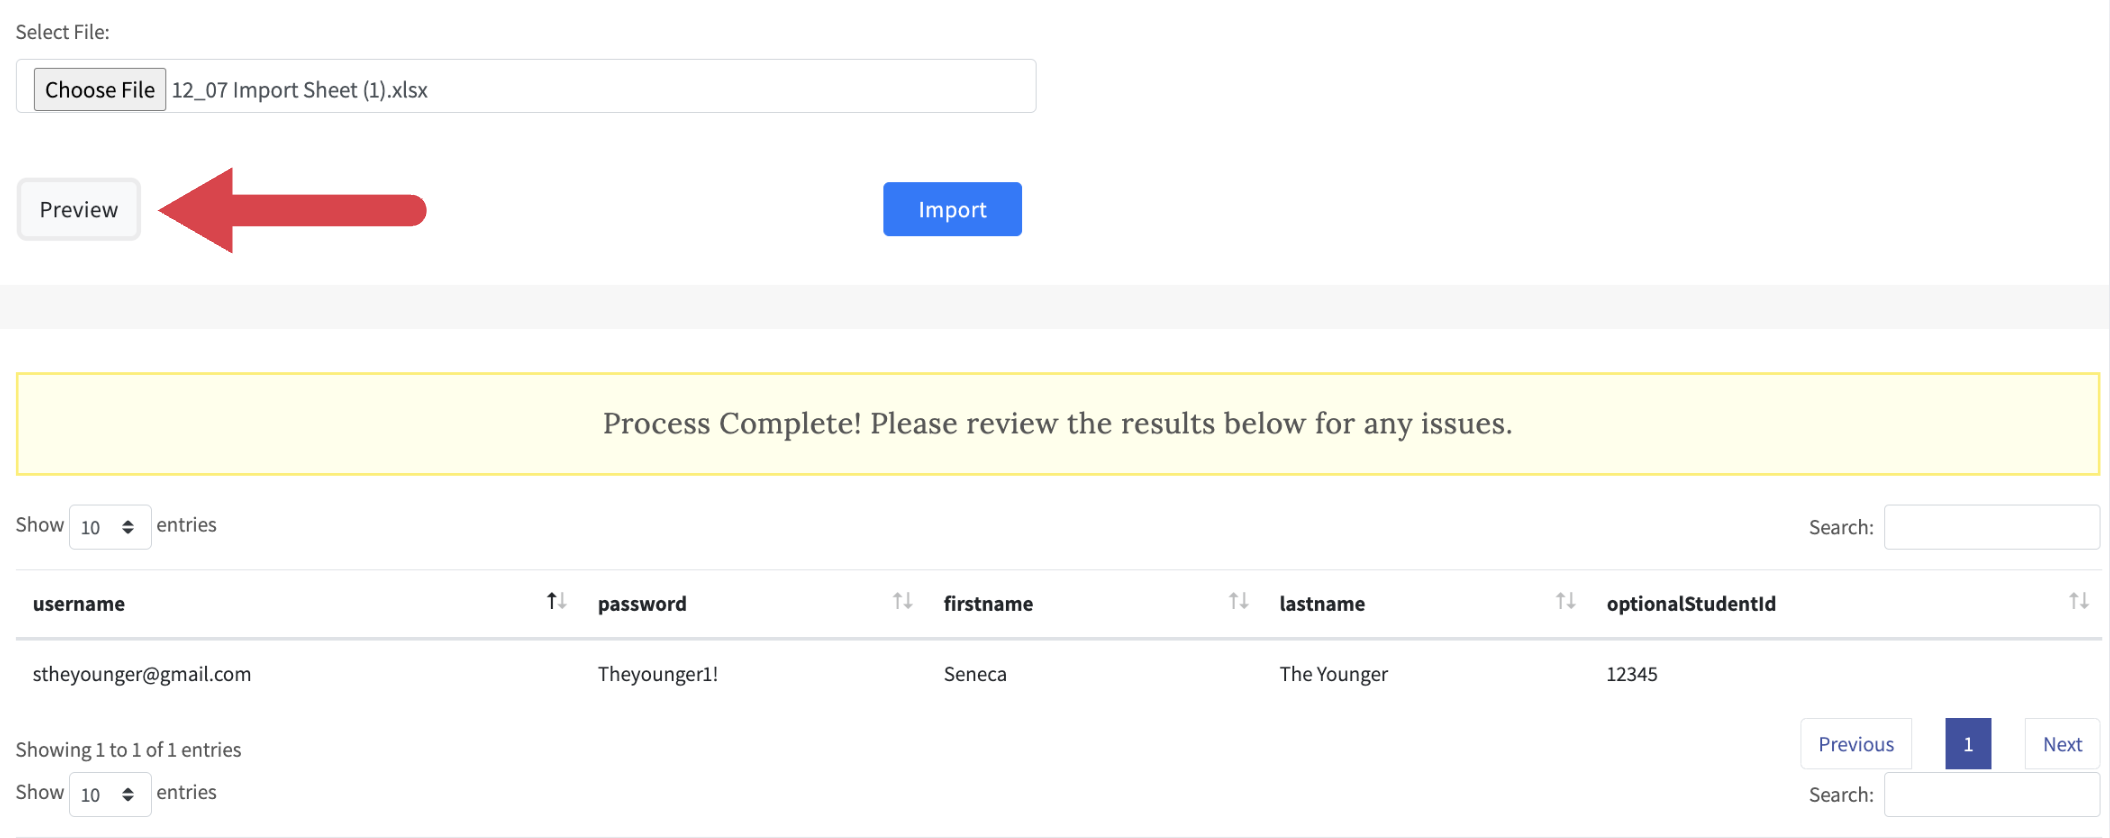Click the username column header text
The height and width of the screenshot is (838, 2110).
click(79, 604)
